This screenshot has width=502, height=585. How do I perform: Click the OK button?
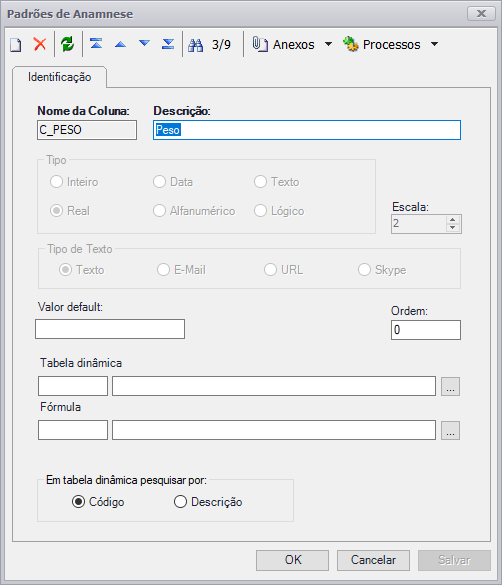(x=292, y=560)
